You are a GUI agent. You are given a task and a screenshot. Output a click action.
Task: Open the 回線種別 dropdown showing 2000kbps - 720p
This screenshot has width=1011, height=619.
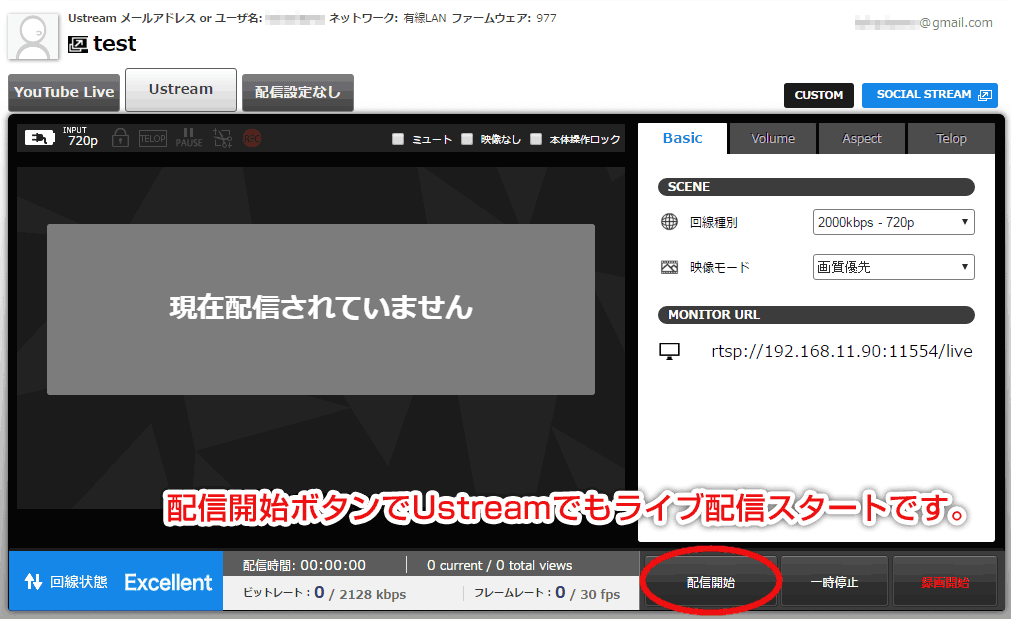click(894, 222)
